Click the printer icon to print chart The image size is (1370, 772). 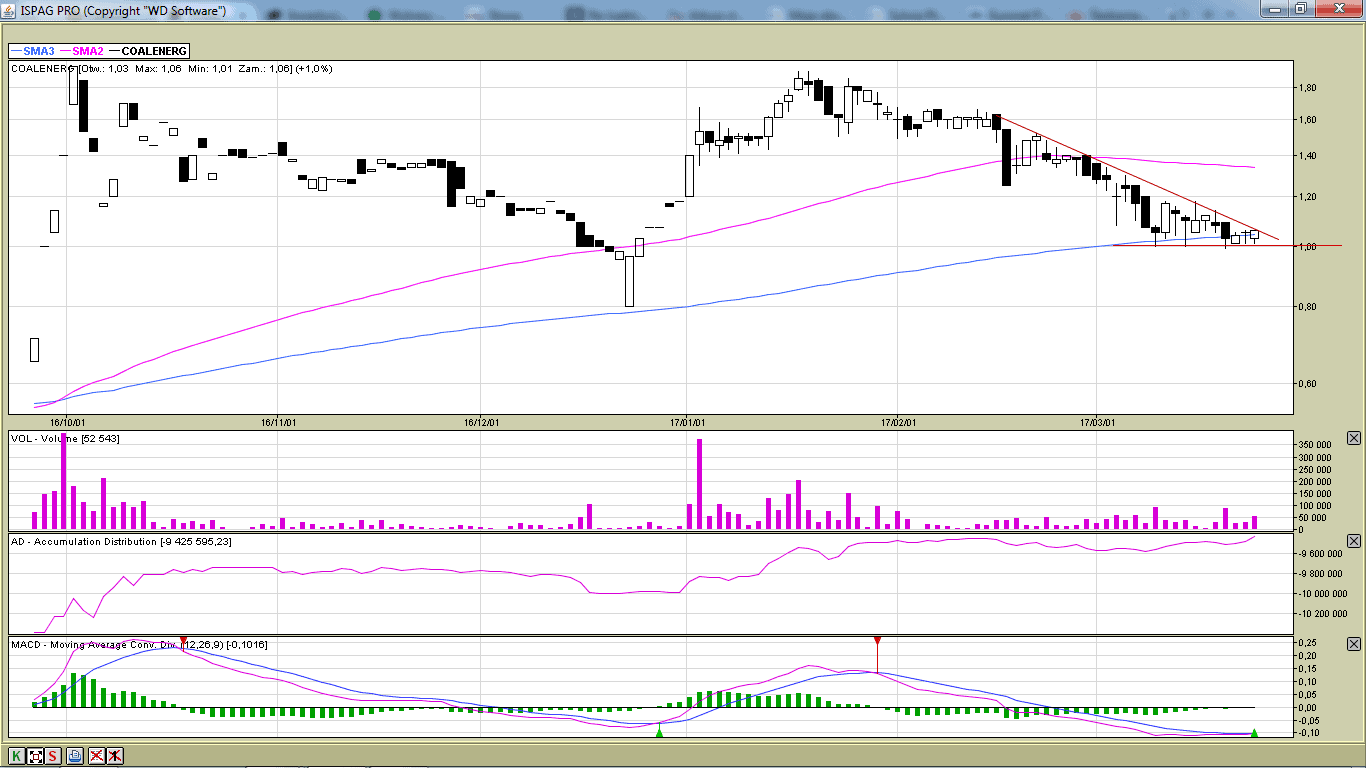point(75,756)
